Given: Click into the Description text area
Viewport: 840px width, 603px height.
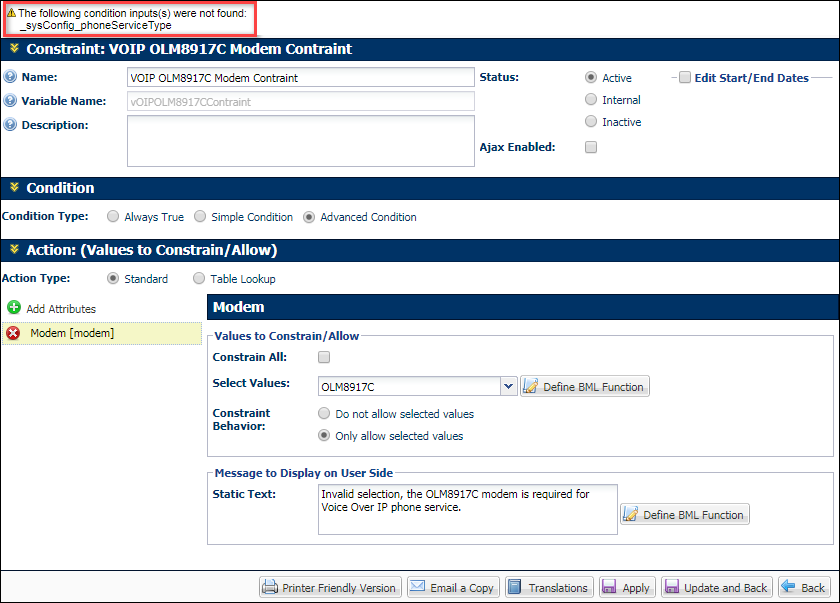Looking at the screenshot, I should (301, 141).
